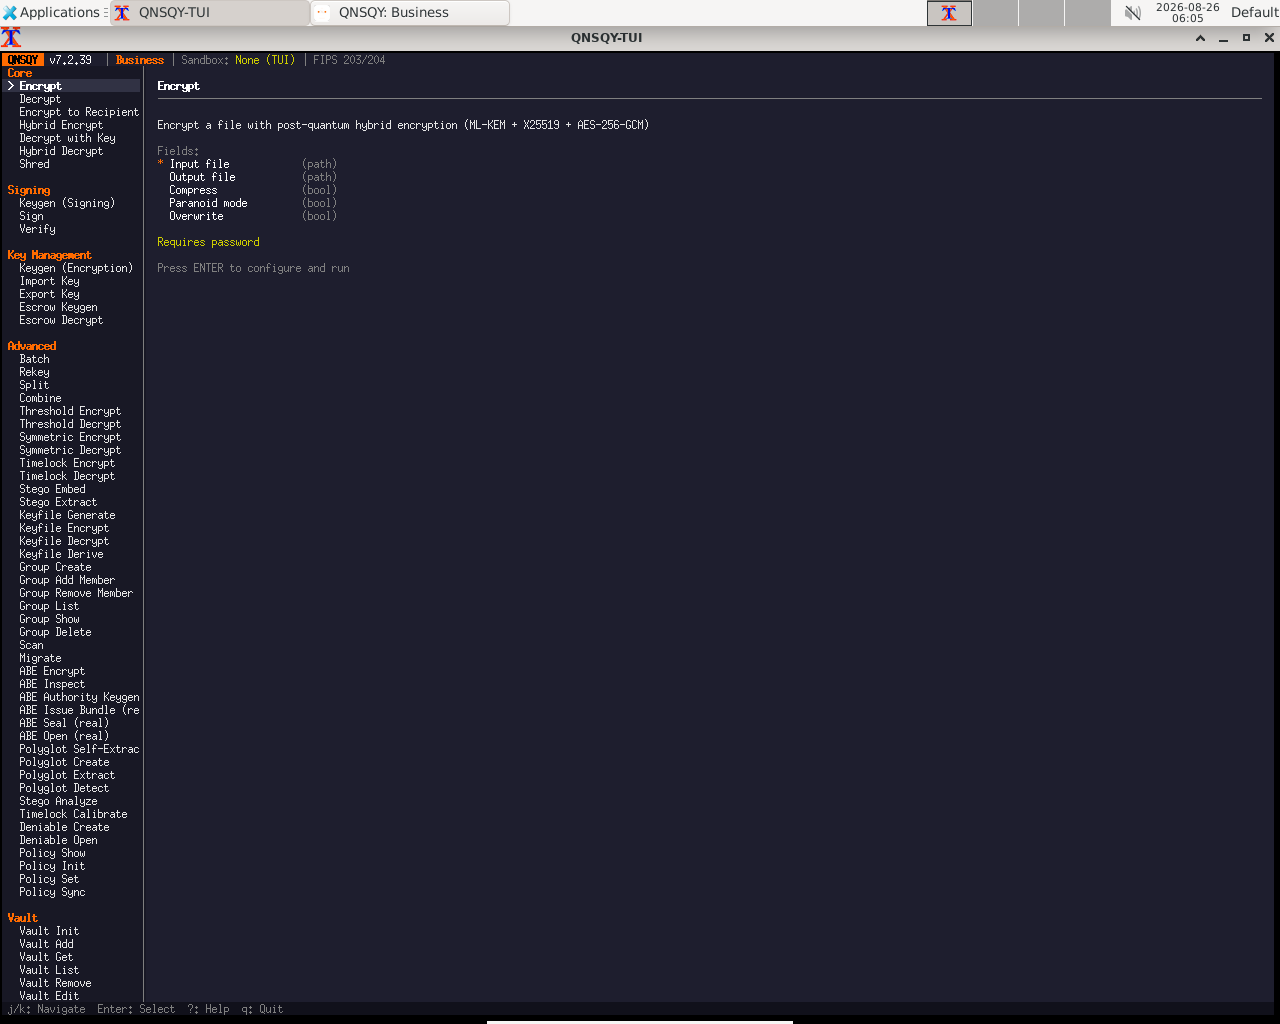Select Stego Embed

52,489
